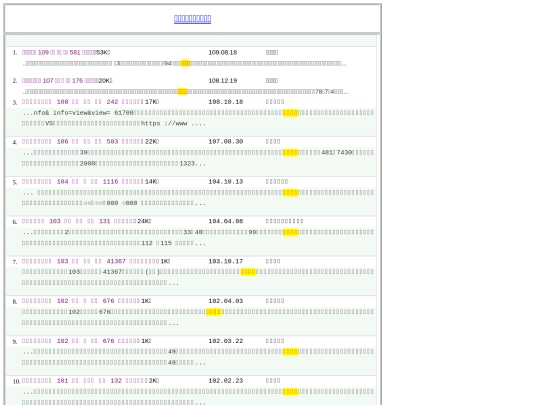Click the 17K size label in result 3

pyautogui.click(x=152, y=102)
